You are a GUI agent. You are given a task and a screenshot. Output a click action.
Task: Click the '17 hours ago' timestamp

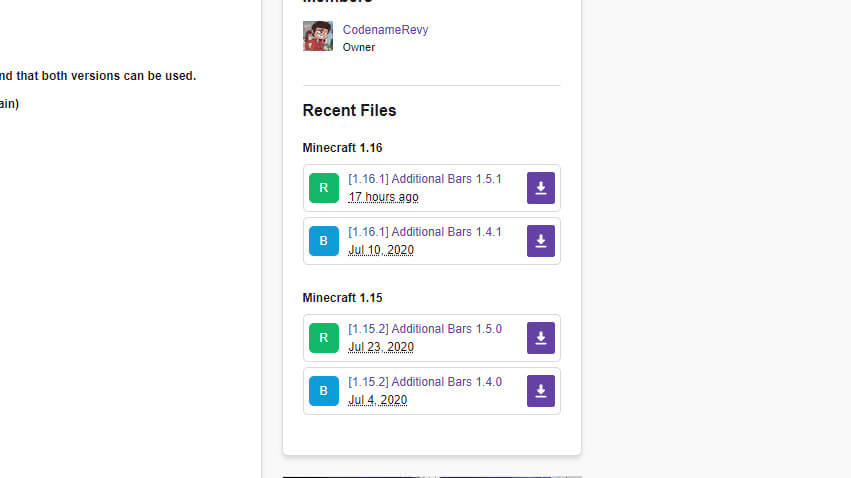[x=383, y=197]
